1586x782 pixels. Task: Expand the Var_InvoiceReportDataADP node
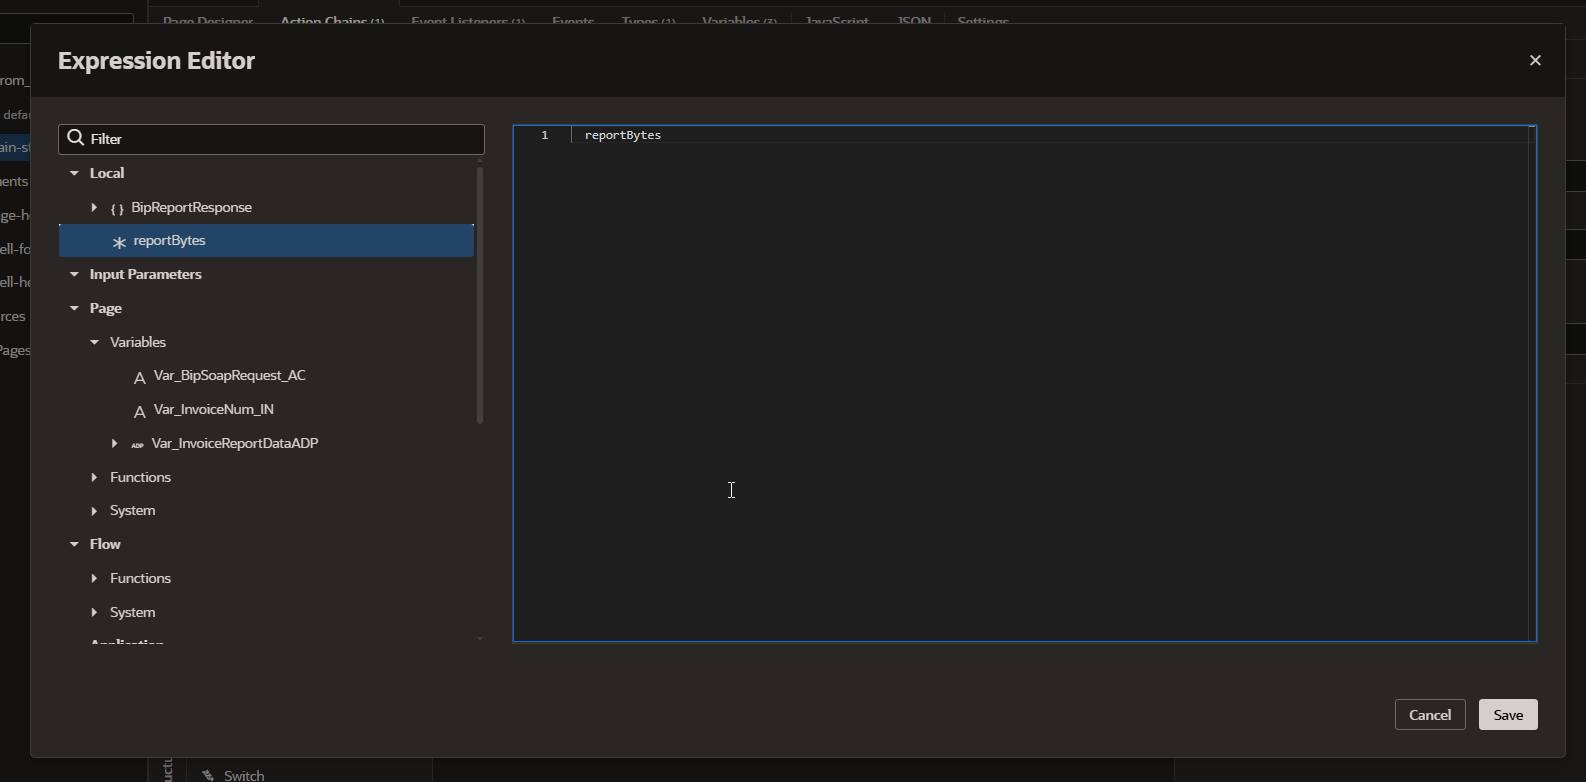coord(114,443)
